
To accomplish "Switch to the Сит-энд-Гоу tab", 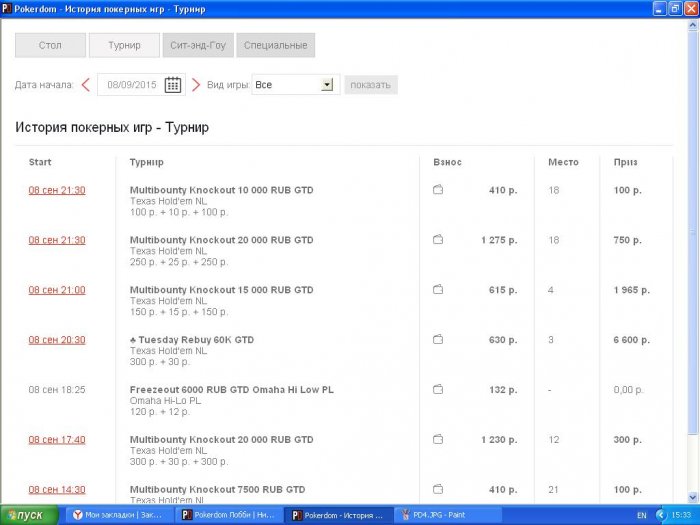I will pyautogui.click(x=198, y=45).
